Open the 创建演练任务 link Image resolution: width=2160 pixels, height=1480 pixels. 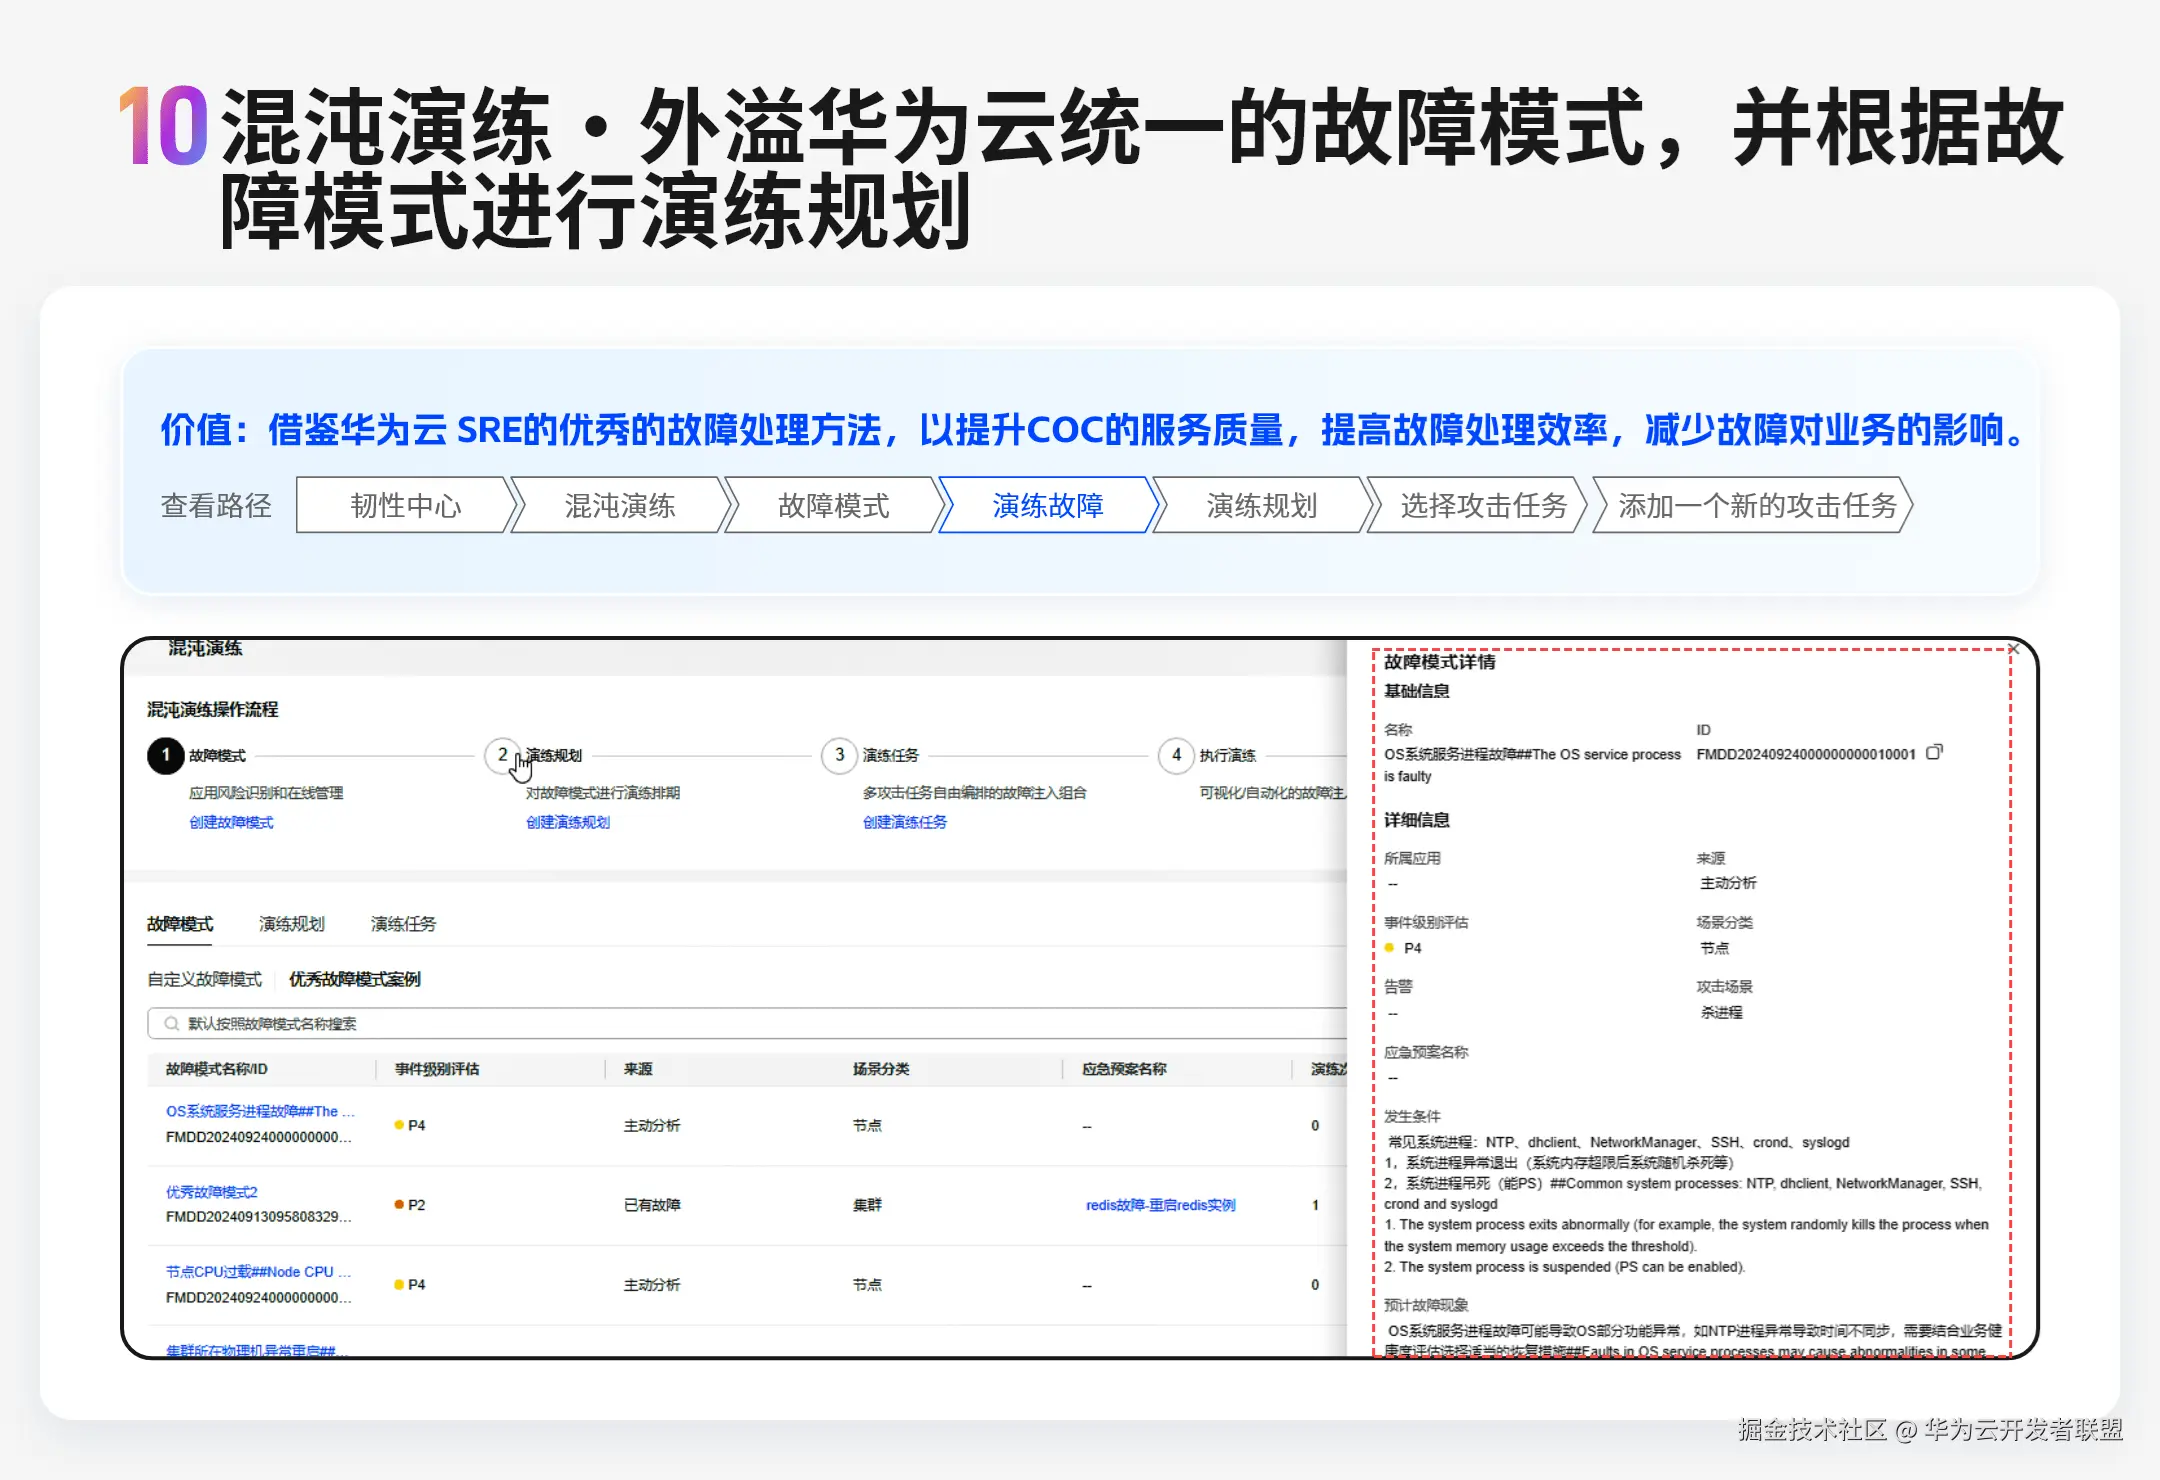point(905,822)
